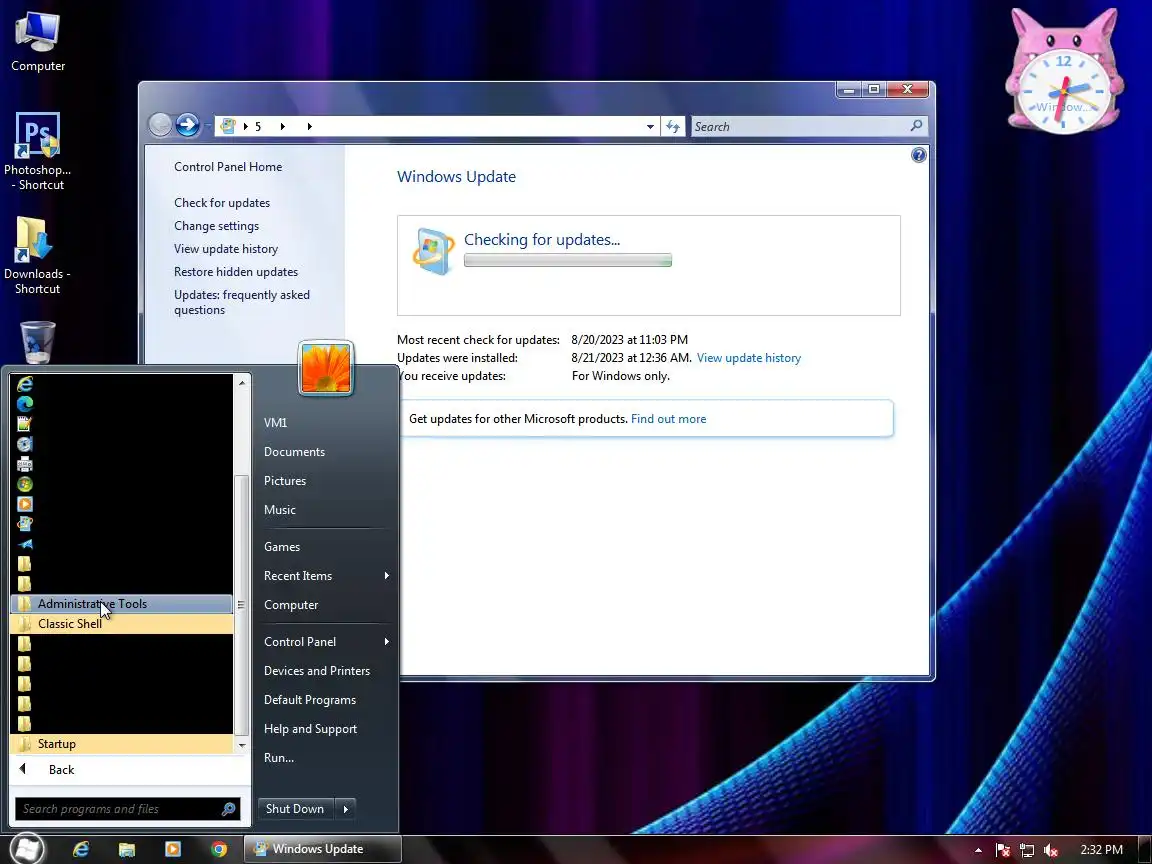This screenshot has height=864, width=1152.
Task: Open orange Media Player icon in Start menu list
Action: pyautogui.click(x=25, y=504)
